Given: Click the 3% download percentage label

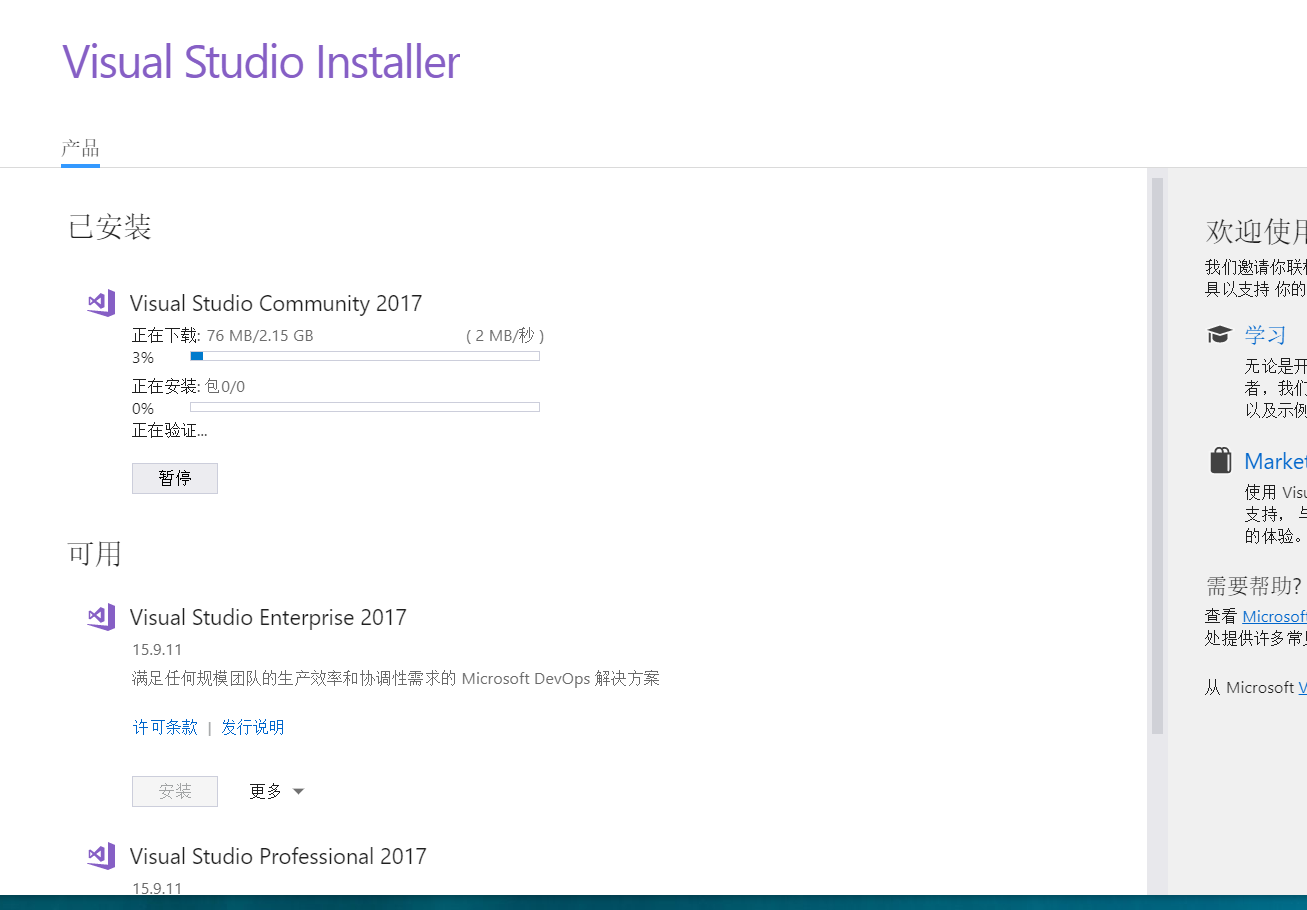Looking at the screenshot, I should tap(143, 357).
